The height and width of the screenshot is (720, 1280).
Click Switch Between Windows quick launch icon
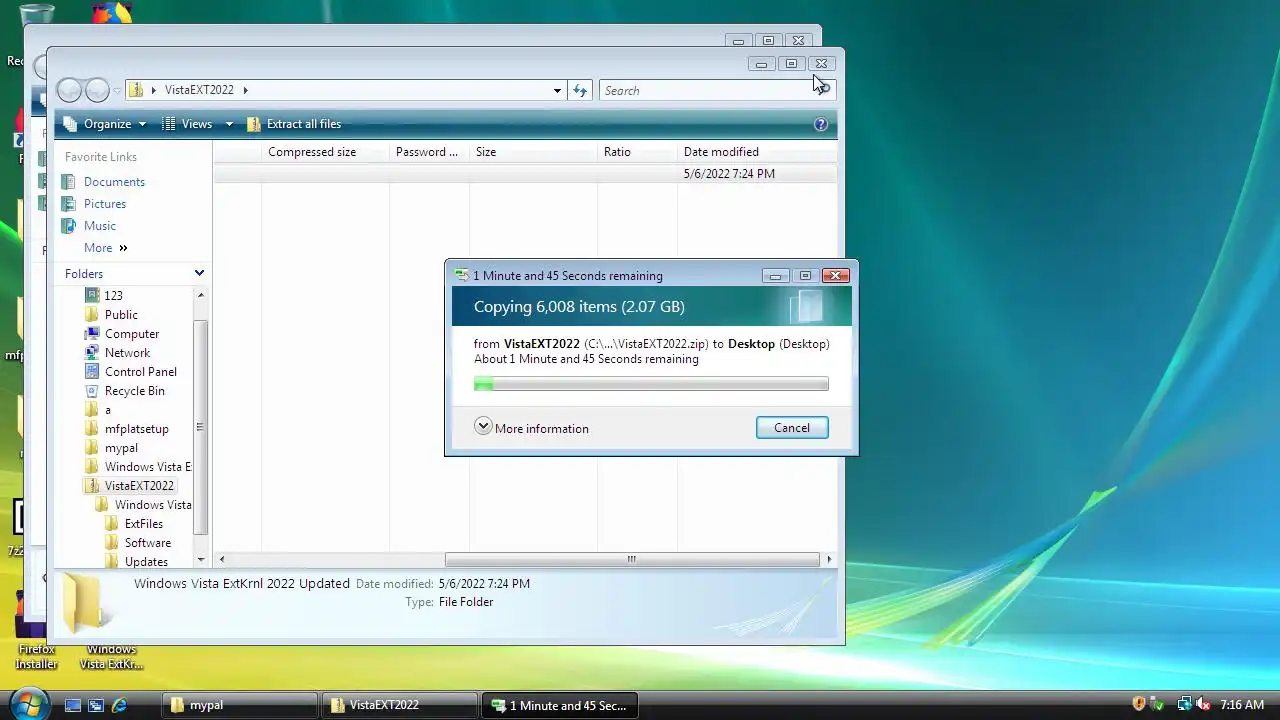click(96, 705)
